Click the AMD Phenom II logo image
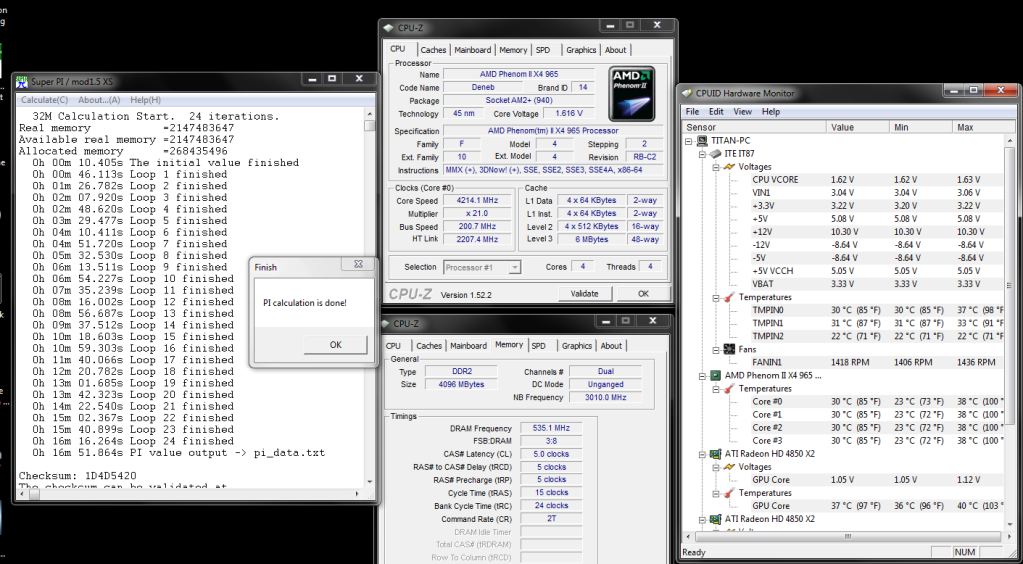The width and height of the screenshot is (1023, 564). [632, 92]
